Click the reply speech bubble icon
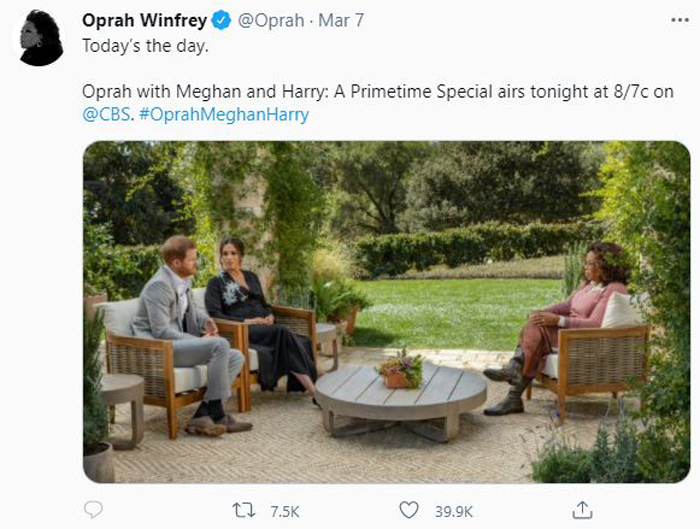 point(93,510)
